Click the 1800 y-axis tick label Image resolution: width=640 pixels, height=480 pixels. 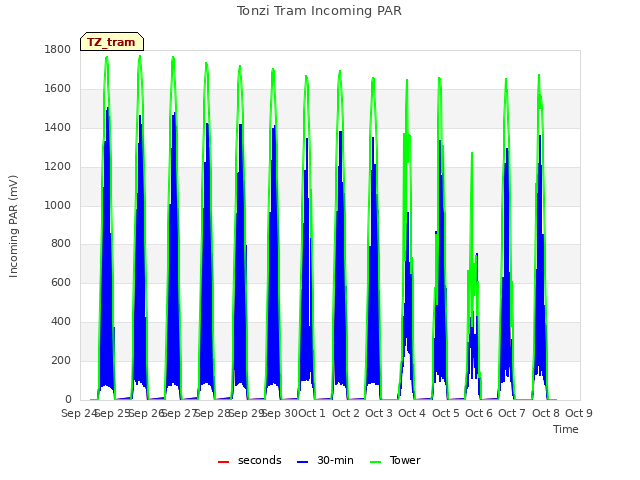tap(58, 50)
